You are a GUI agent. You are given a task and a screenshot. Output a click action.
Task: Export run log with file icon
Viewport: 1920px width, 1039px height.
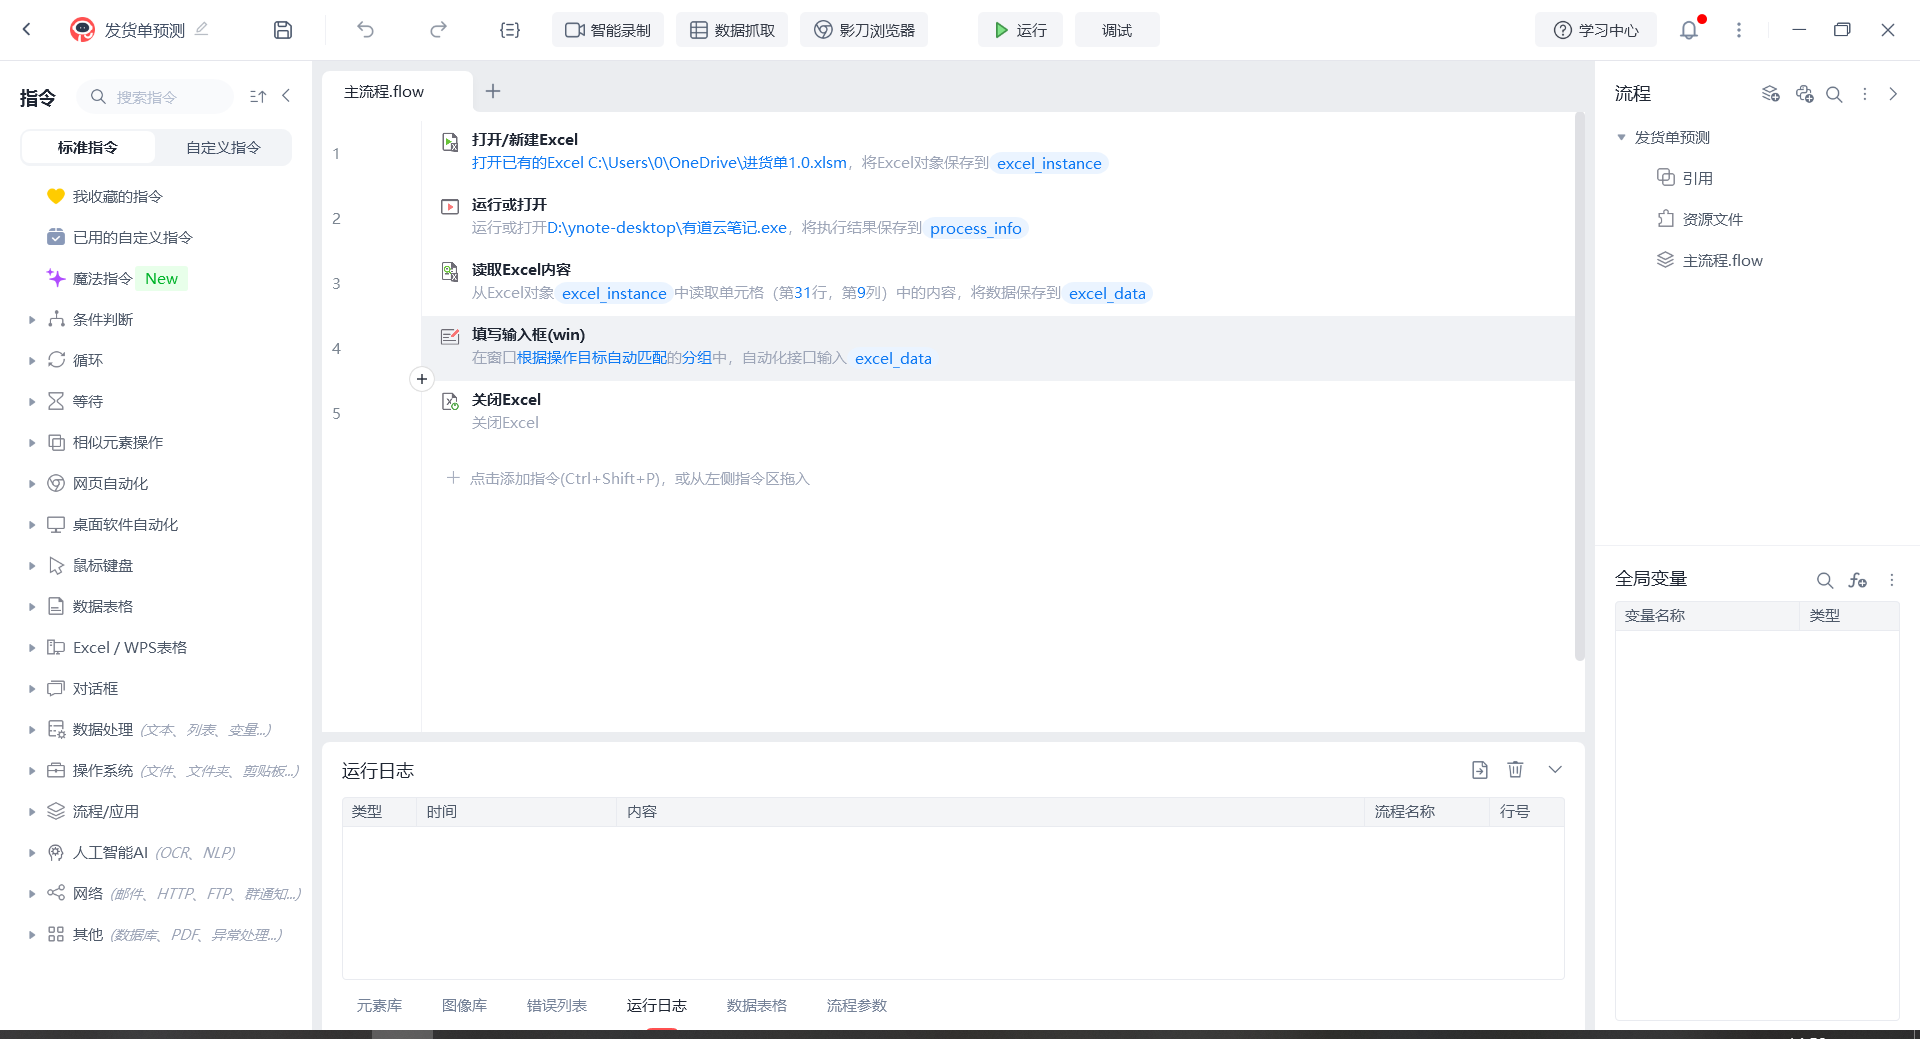[x=1480, y=769]
